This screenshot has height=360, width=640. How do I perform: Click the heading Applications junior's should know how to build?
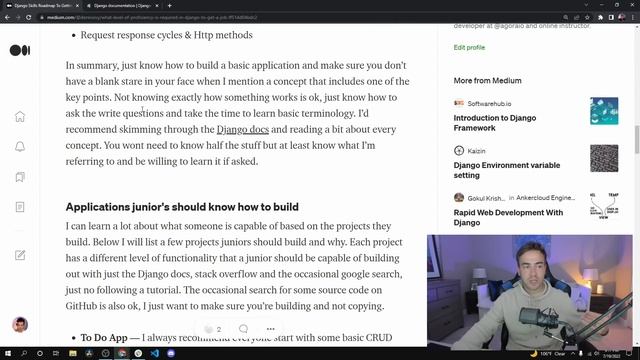(x=182, y=207)
